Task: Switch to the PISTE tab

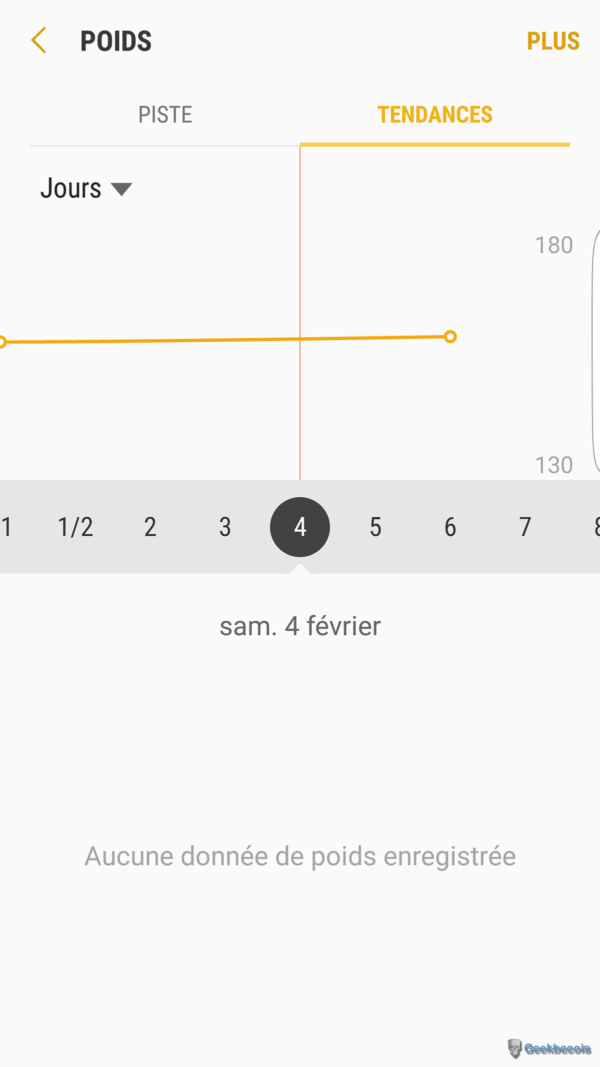Action: 165,115
